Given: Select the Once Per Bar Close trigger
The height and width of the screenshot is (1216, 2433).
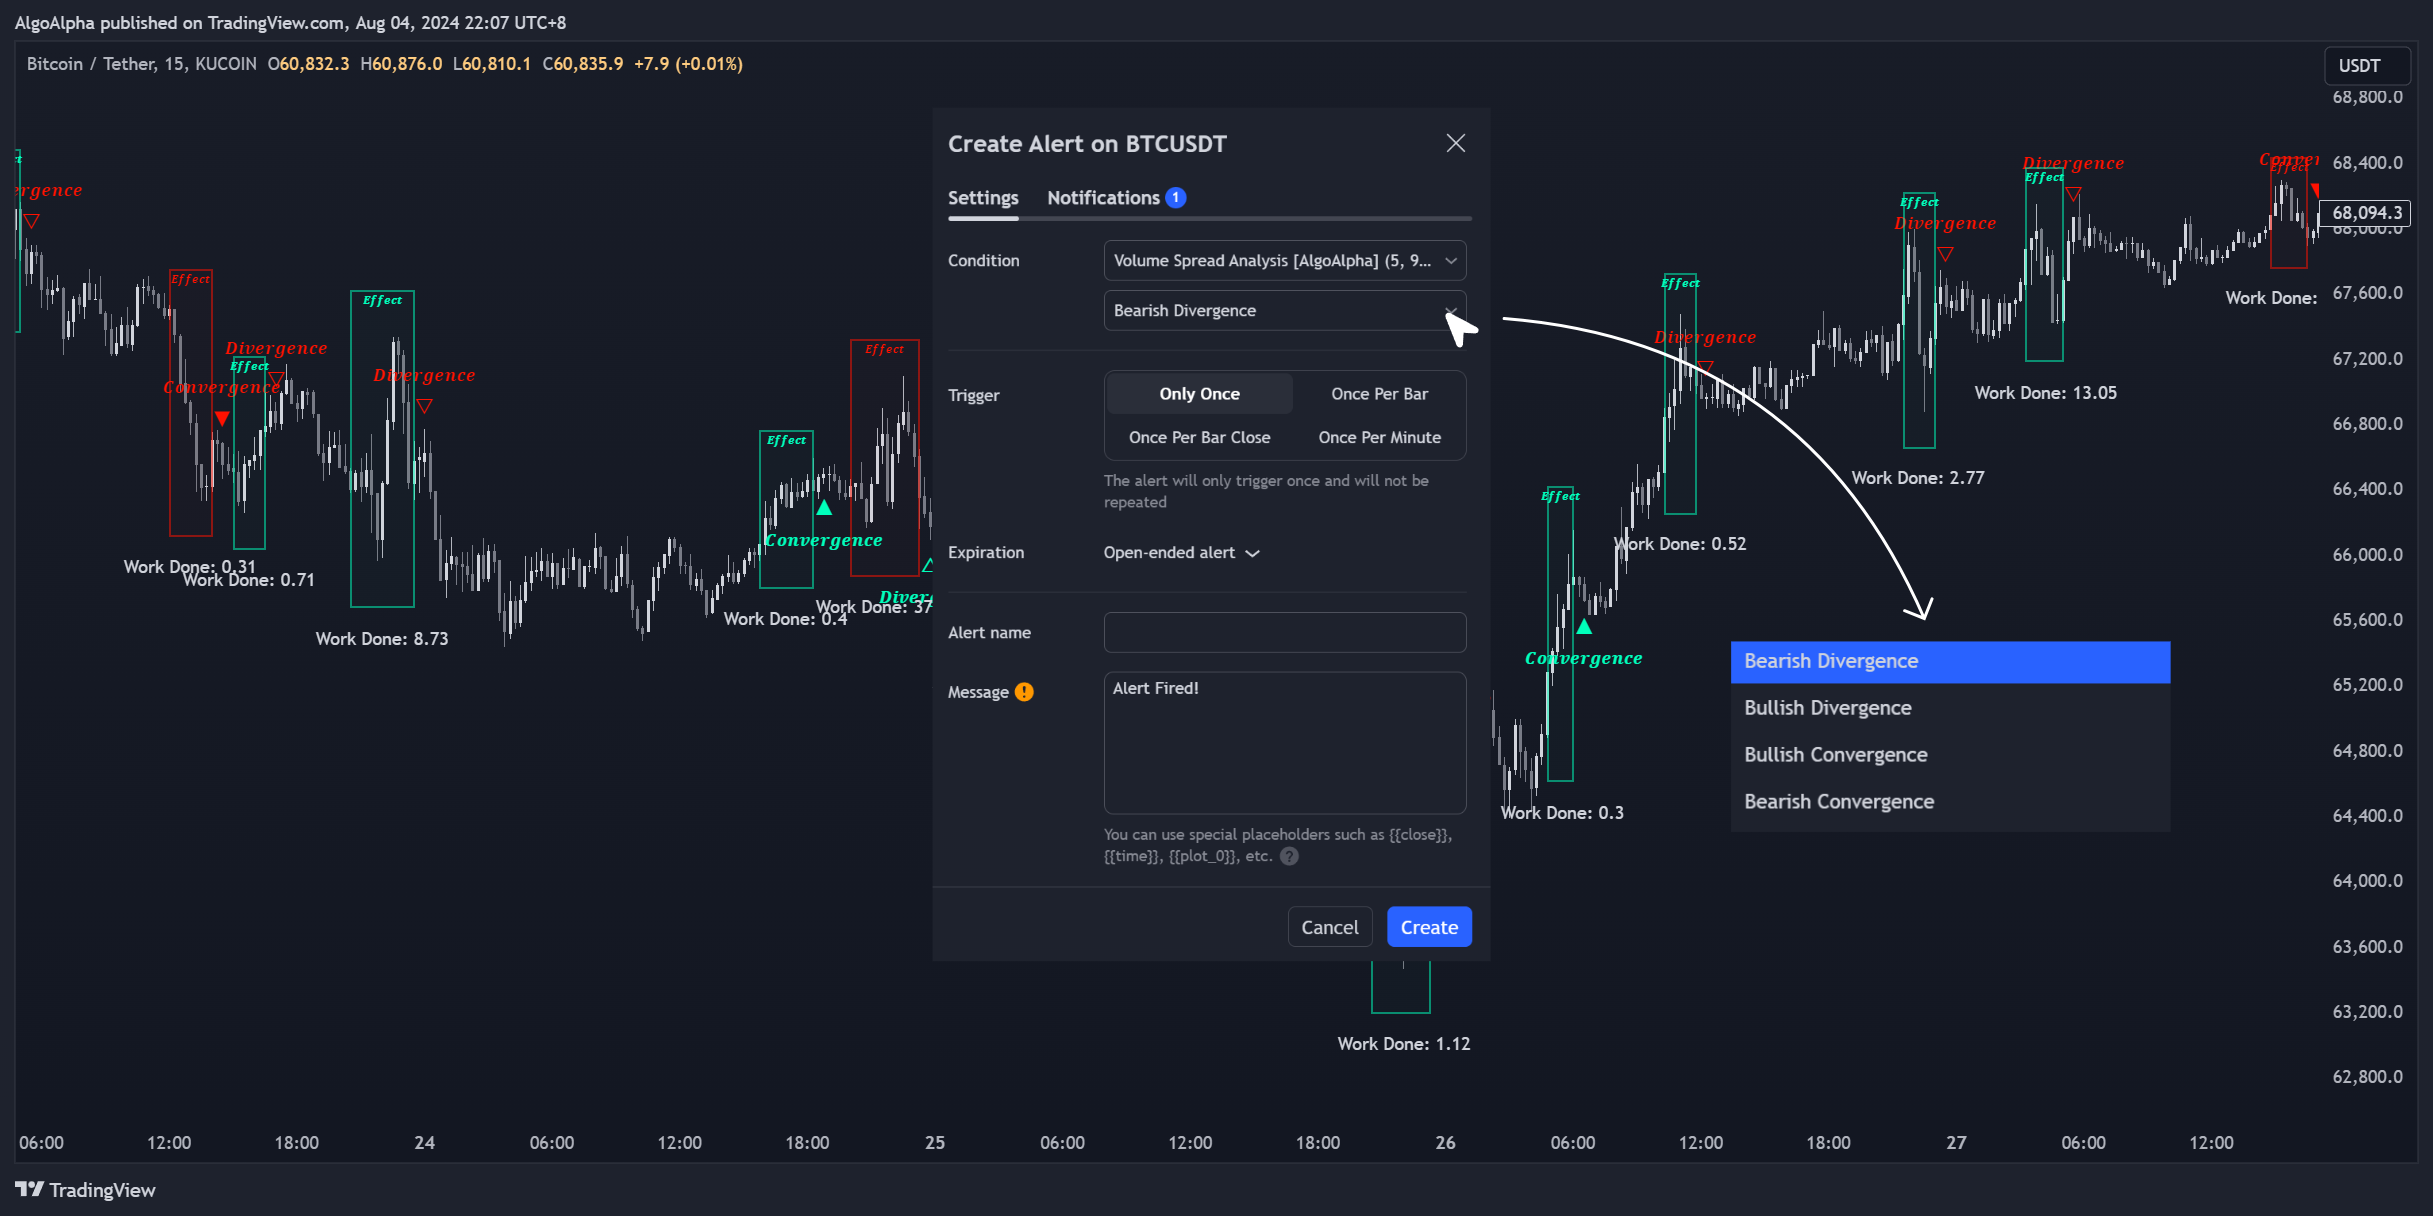Looking at the screenshot, I should 1199,437.
